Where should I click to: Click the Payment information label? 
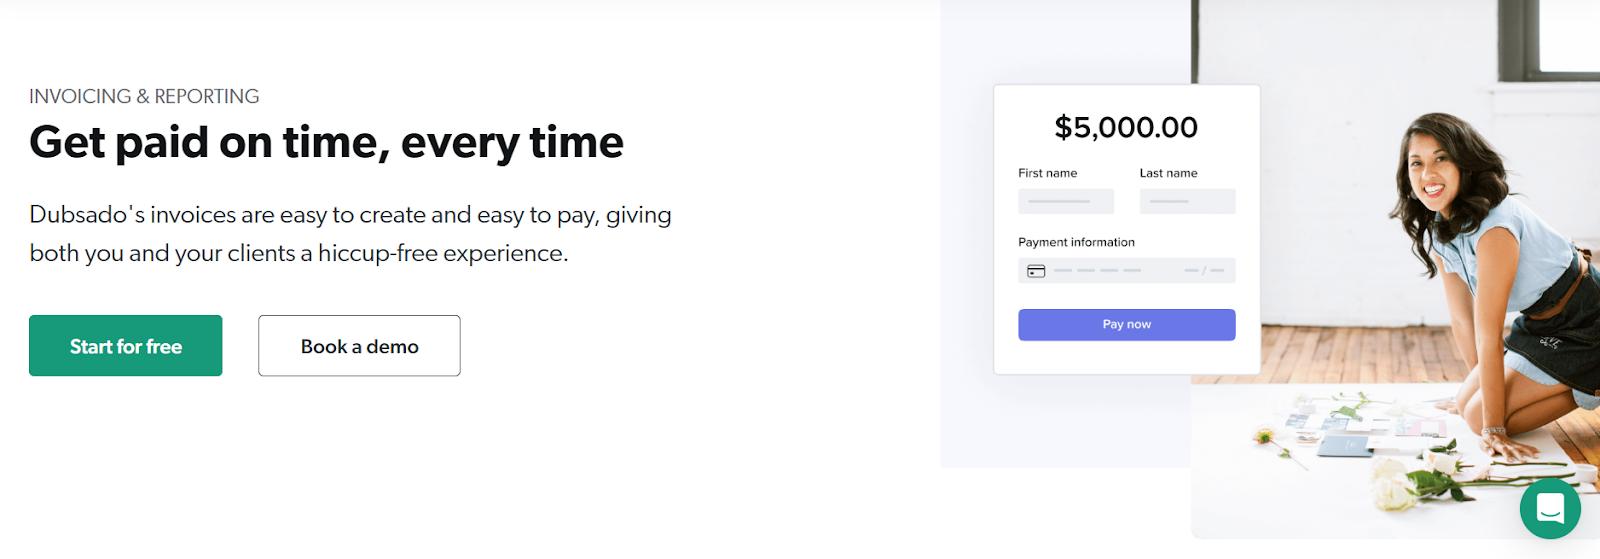1076,242
